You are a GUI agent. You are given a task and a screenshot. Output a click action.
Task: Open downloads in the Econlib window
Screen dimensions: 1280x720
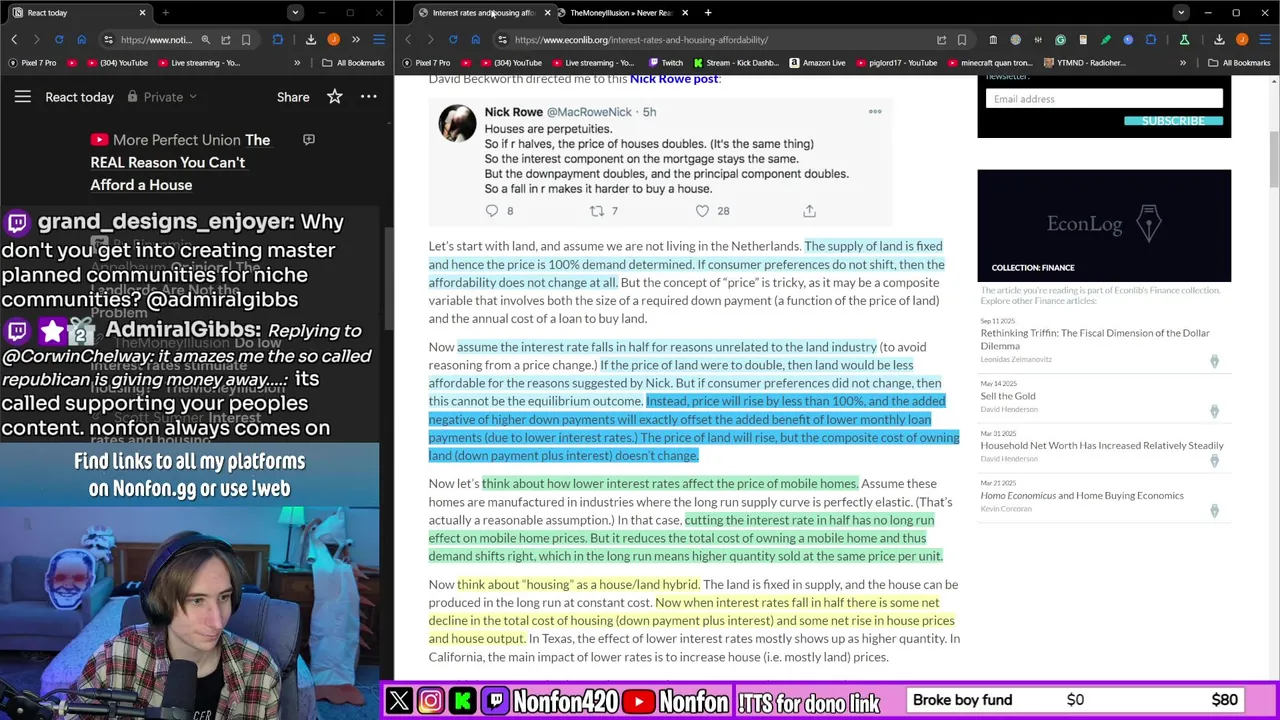1219,40
